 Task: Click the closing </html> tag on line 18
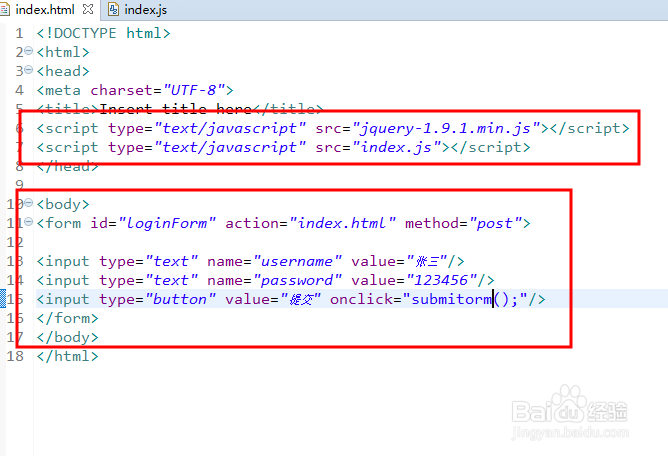click(67, 356)
